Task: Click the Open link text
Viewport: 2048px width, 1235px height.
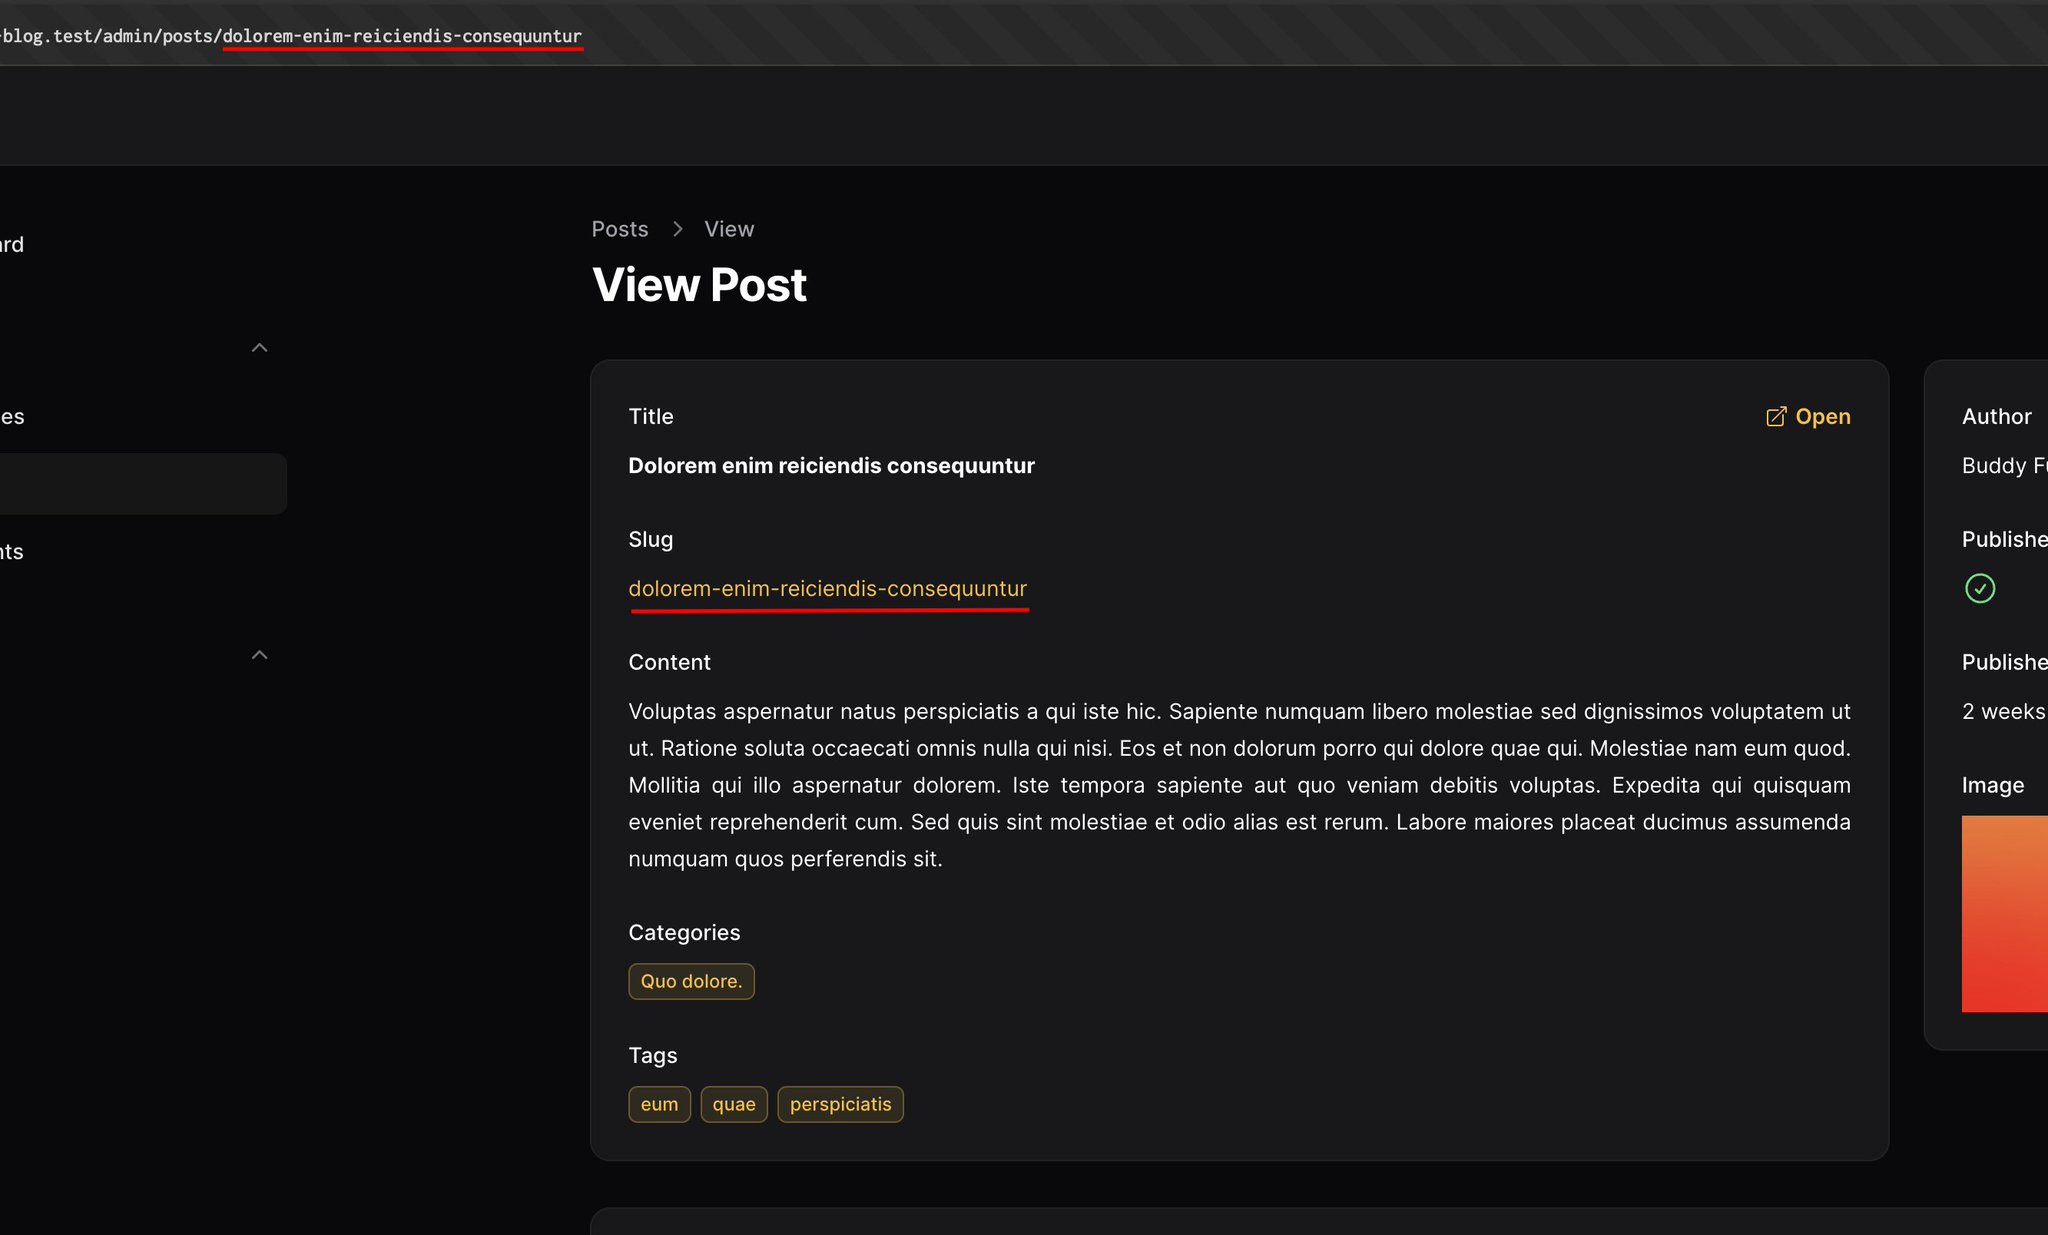Action: coord(1822,417)
